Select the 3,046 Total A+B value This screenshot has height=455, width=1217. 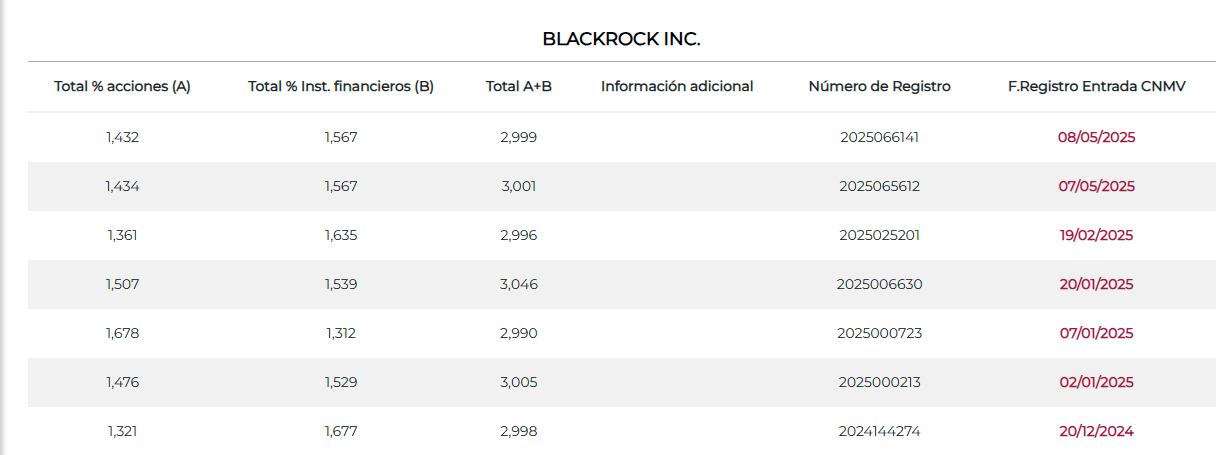pos(519,284)
